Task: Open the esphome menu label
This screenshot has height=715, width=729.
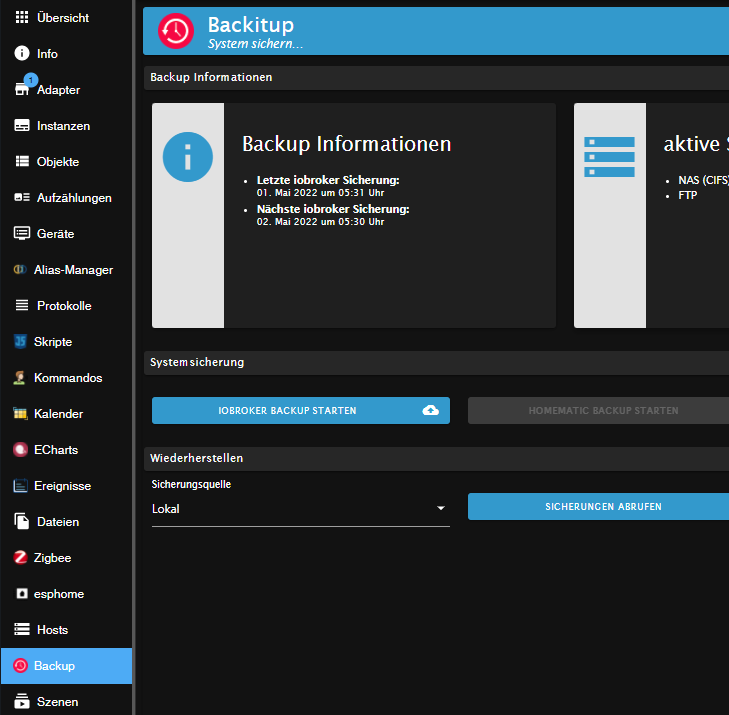Action: [59, 594]
